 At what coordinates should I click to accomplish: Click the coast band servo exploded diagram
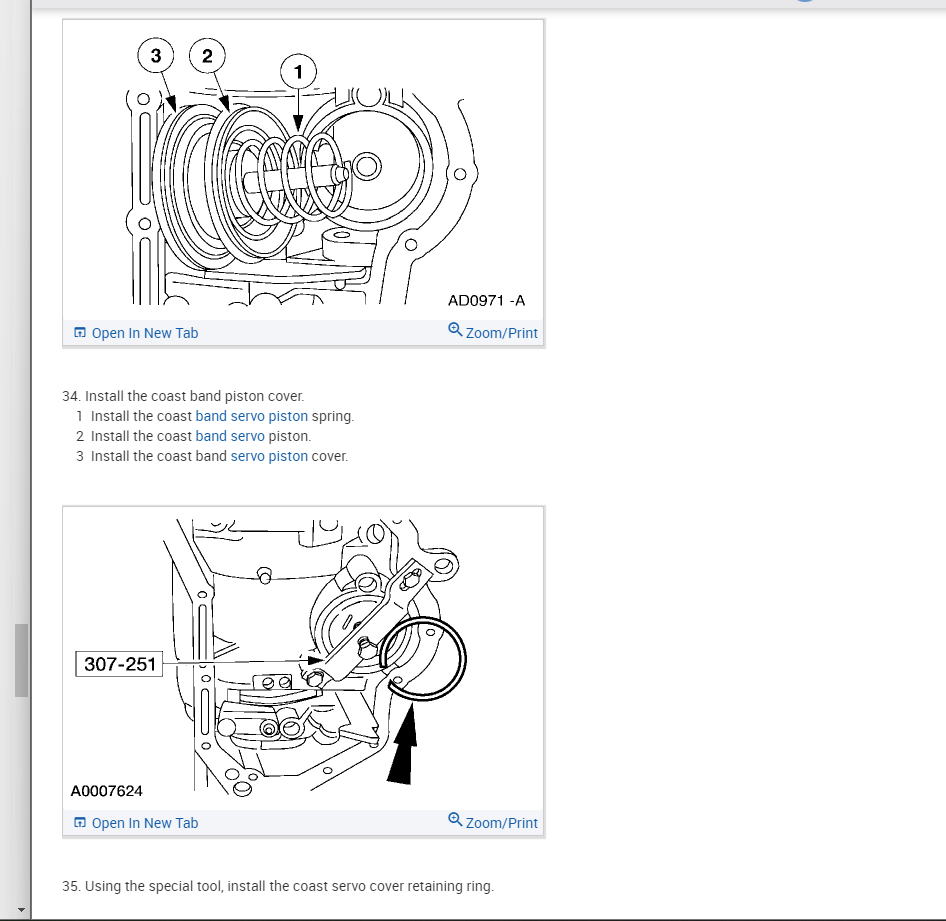tap(303, 170)
